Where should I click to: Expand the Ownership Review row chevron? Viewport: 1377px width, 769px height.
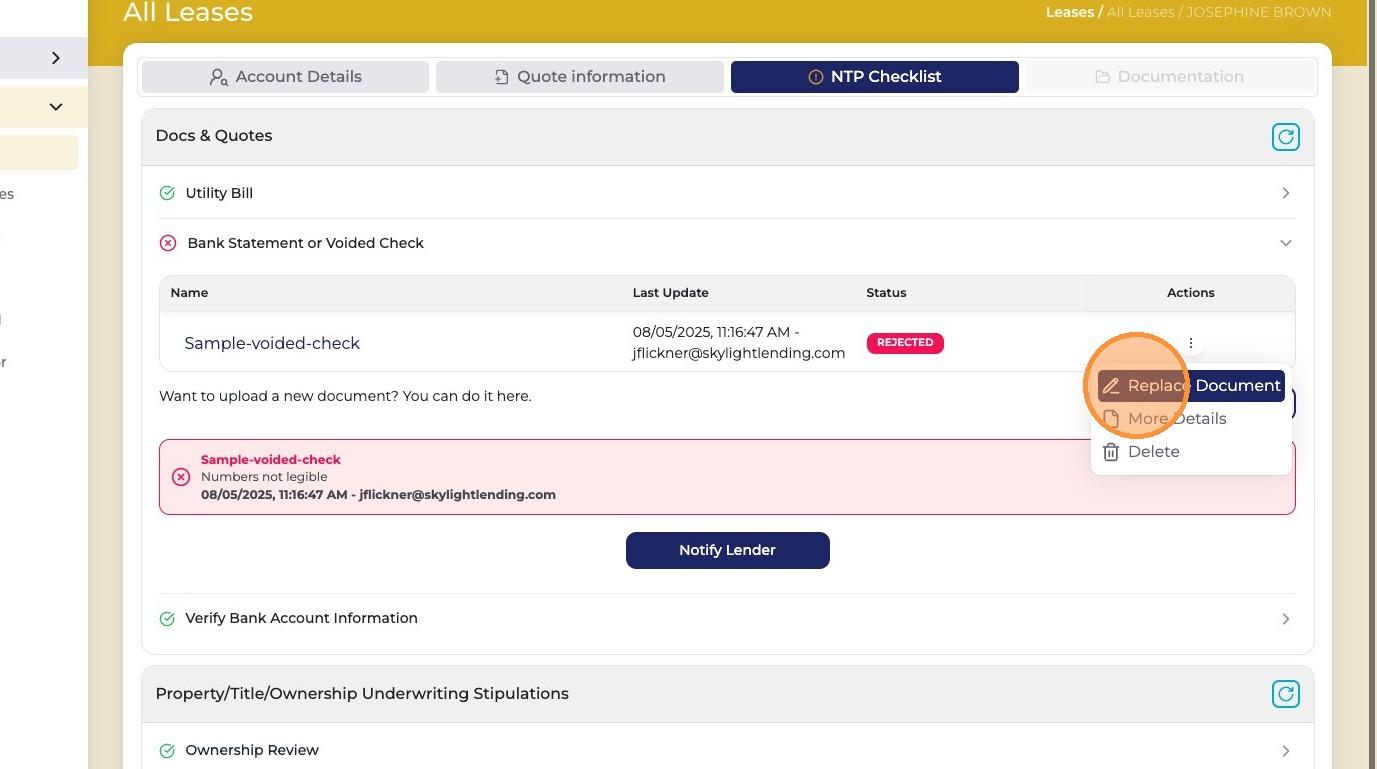click(1286, 750)
